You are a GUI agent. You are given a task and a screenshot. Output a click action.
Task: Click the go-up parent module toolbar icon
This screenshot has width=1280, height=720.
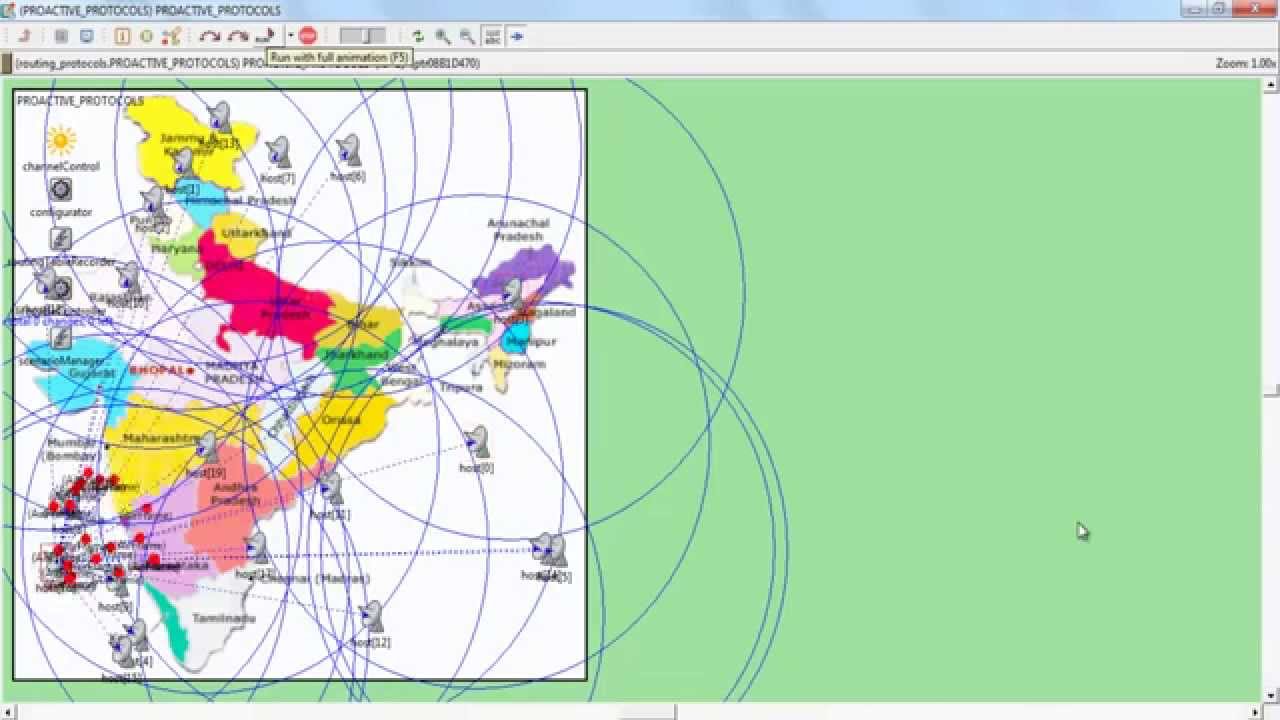click(x=26, y=36)
